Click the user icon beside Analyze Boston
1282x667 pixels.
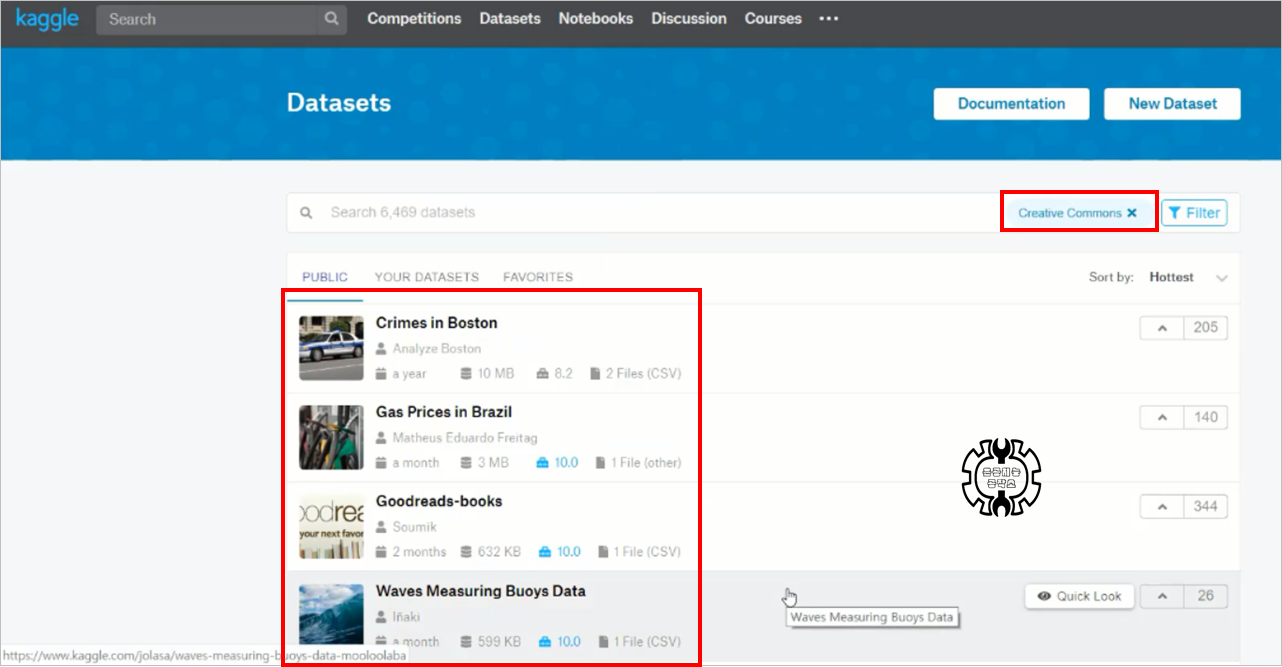pyautogui.click(x=381, y=349)
